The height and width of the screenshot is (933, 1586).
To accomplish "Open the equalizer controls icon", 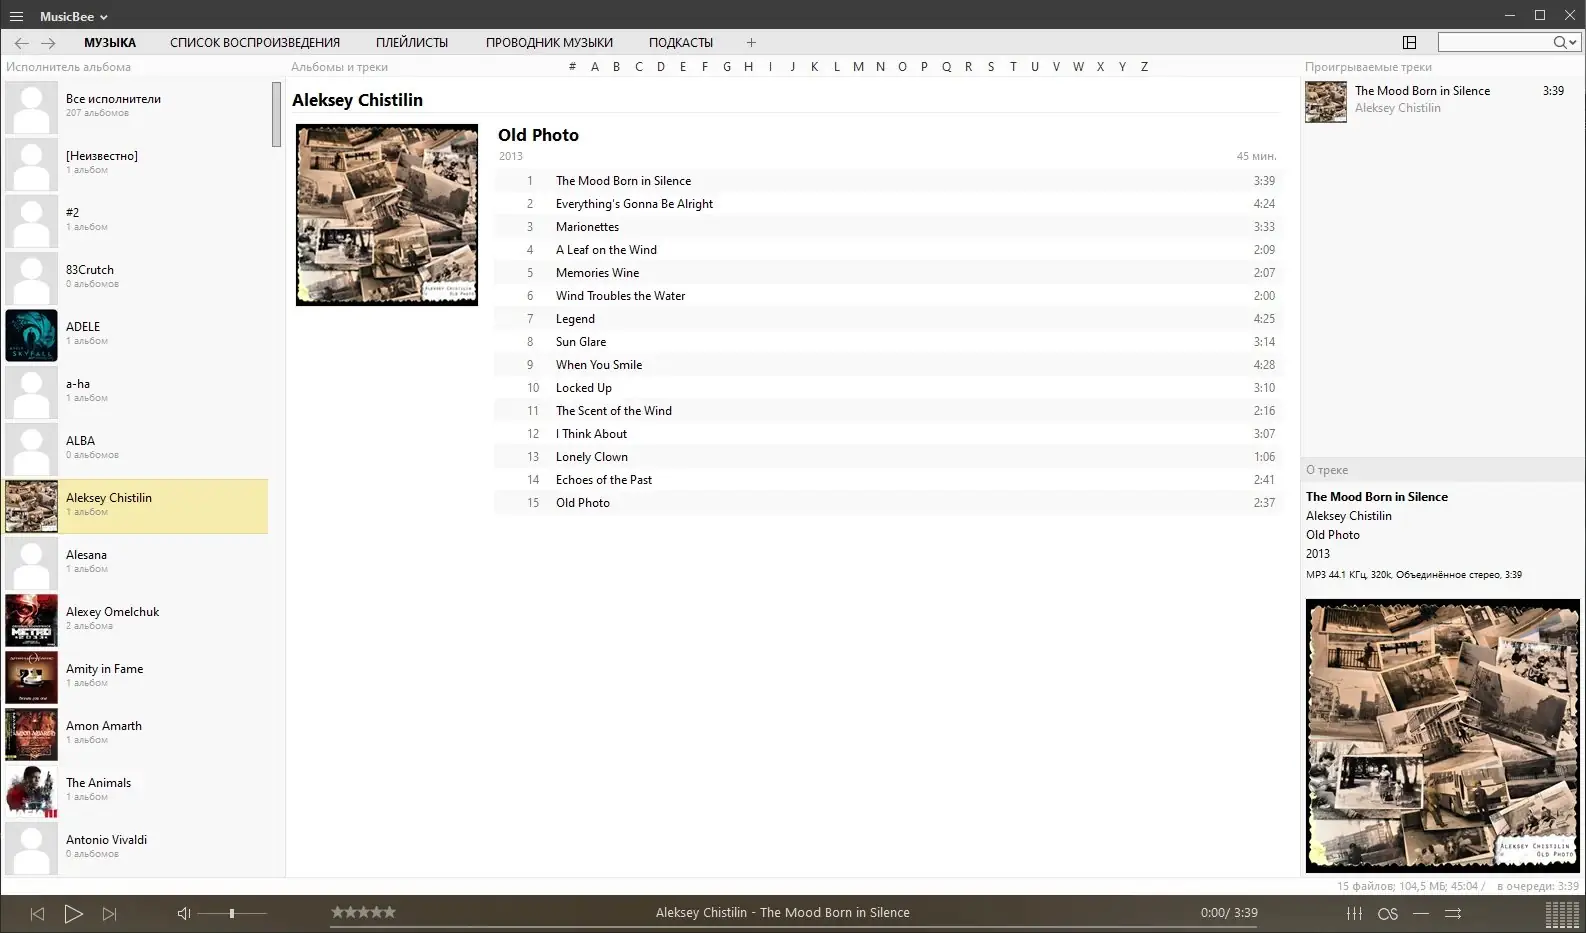I will (x=1354, y=913).
